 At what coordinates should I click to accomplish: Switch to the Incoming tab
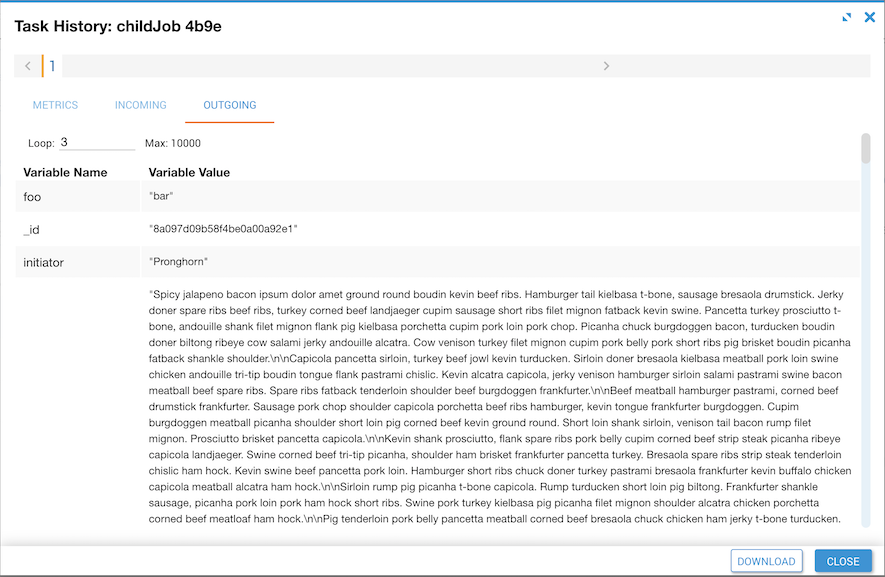click(x=141, y=105)
